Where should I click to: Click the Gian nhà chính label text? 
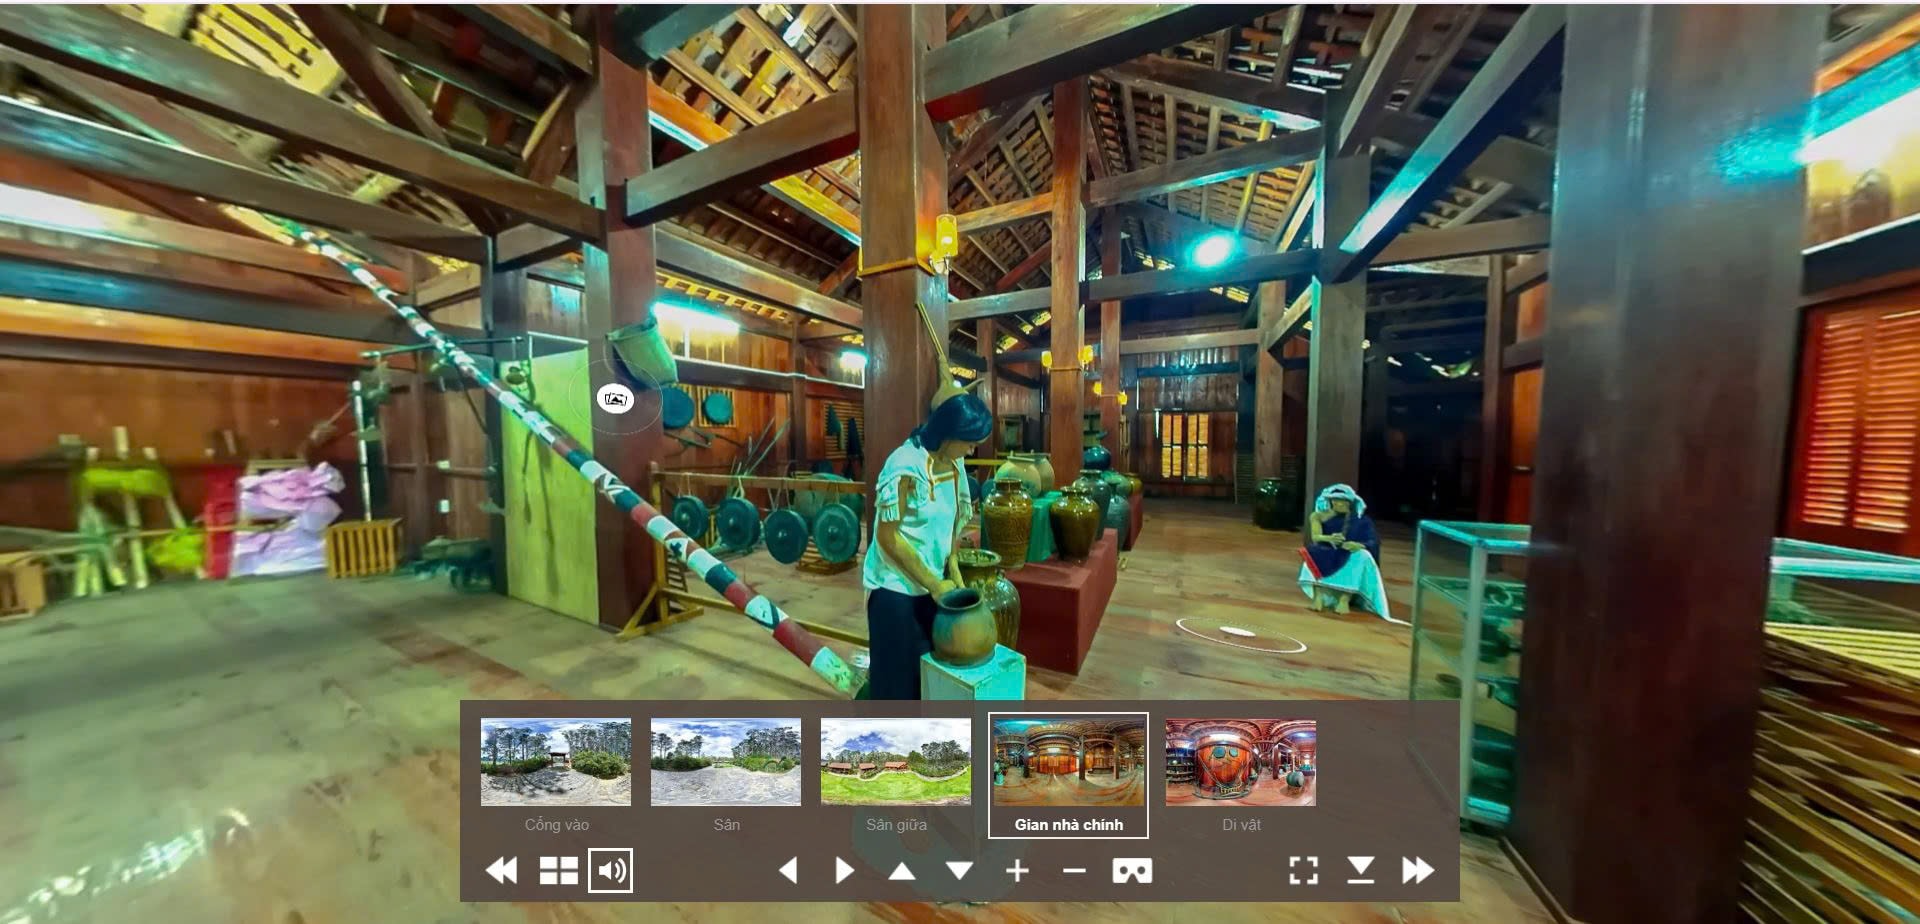(x=1068, y=825)
